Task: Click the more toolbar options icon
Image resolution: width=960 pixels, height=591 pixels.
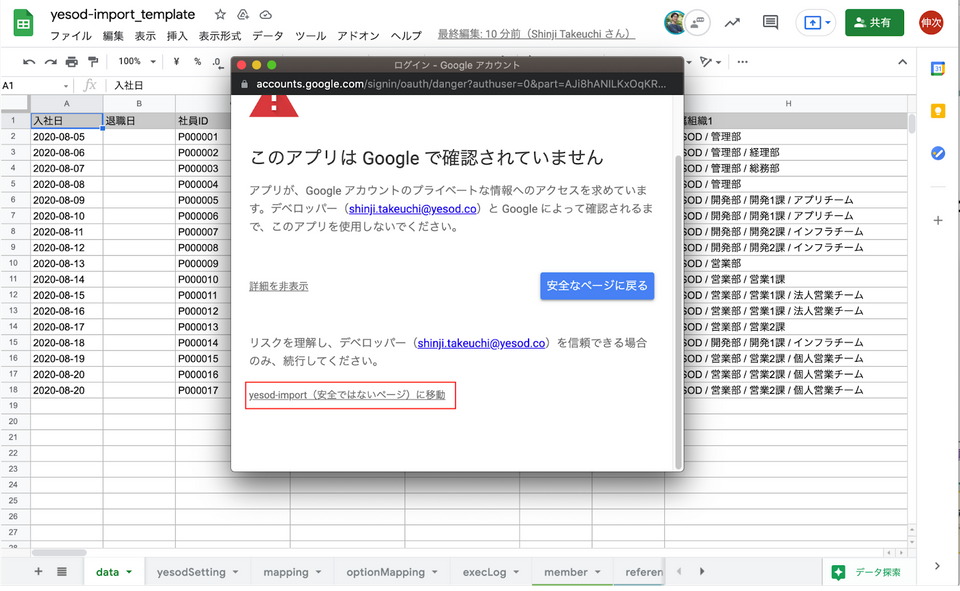Action: pos(743,62)
